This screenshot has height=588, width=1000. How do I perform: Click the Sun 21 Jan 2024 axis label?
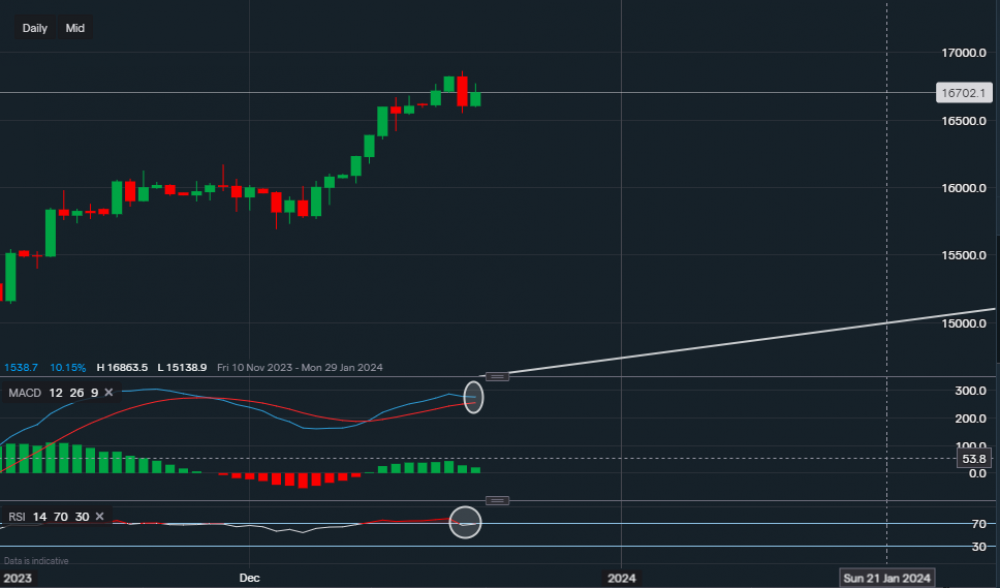(886, 578)
